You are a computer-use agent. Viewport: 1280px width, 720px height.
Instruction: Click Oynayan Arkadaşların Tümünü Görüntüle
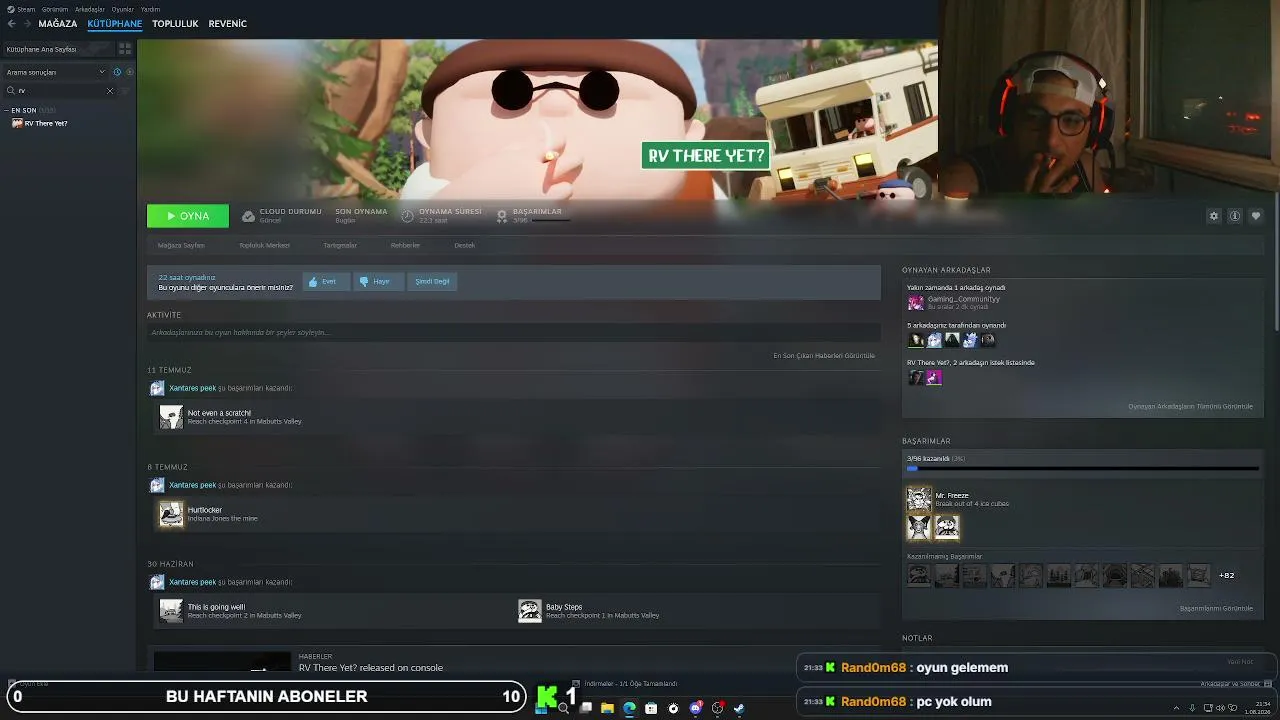pyautogui.click(x=1190, y=407)
